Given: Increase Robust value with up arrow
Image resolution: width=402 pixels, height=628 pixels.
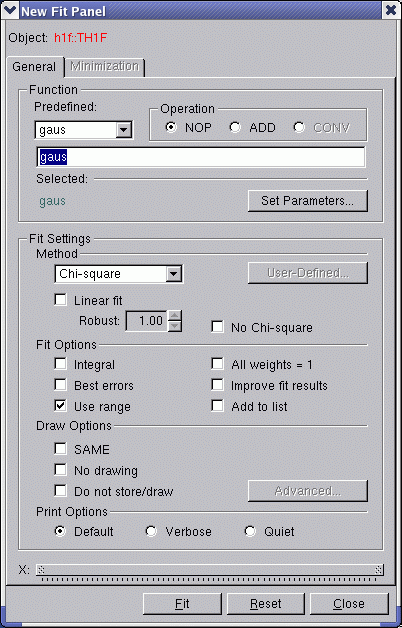Looking at the screenshot, I should pyautogui.click(x=175, y=316).
